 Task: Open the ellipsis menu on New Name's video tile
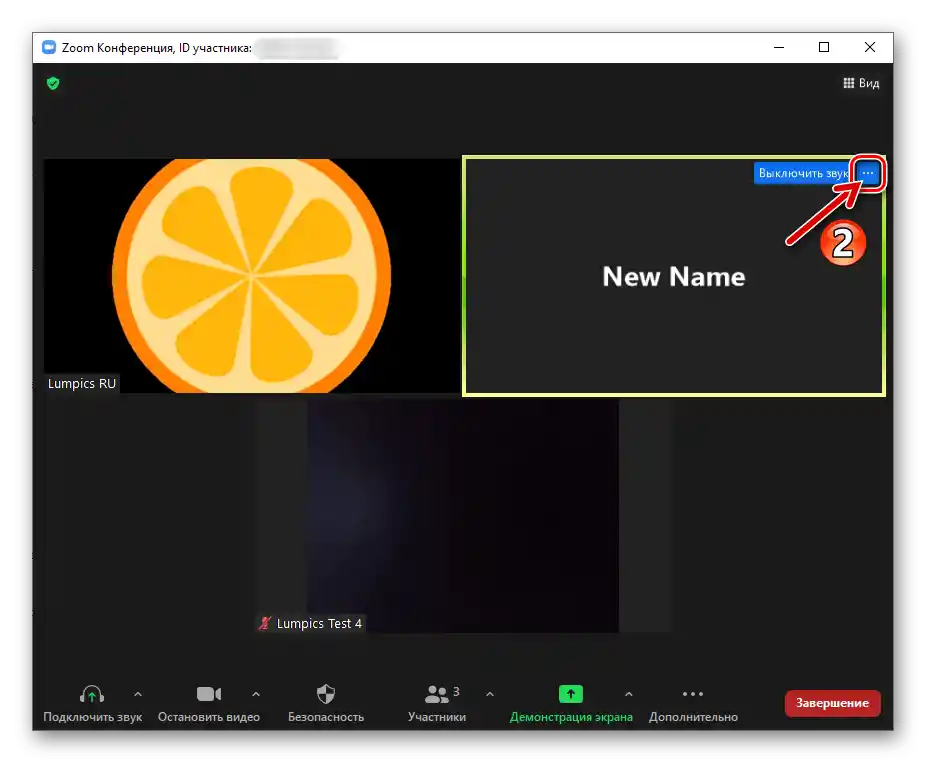coord(867,172)
